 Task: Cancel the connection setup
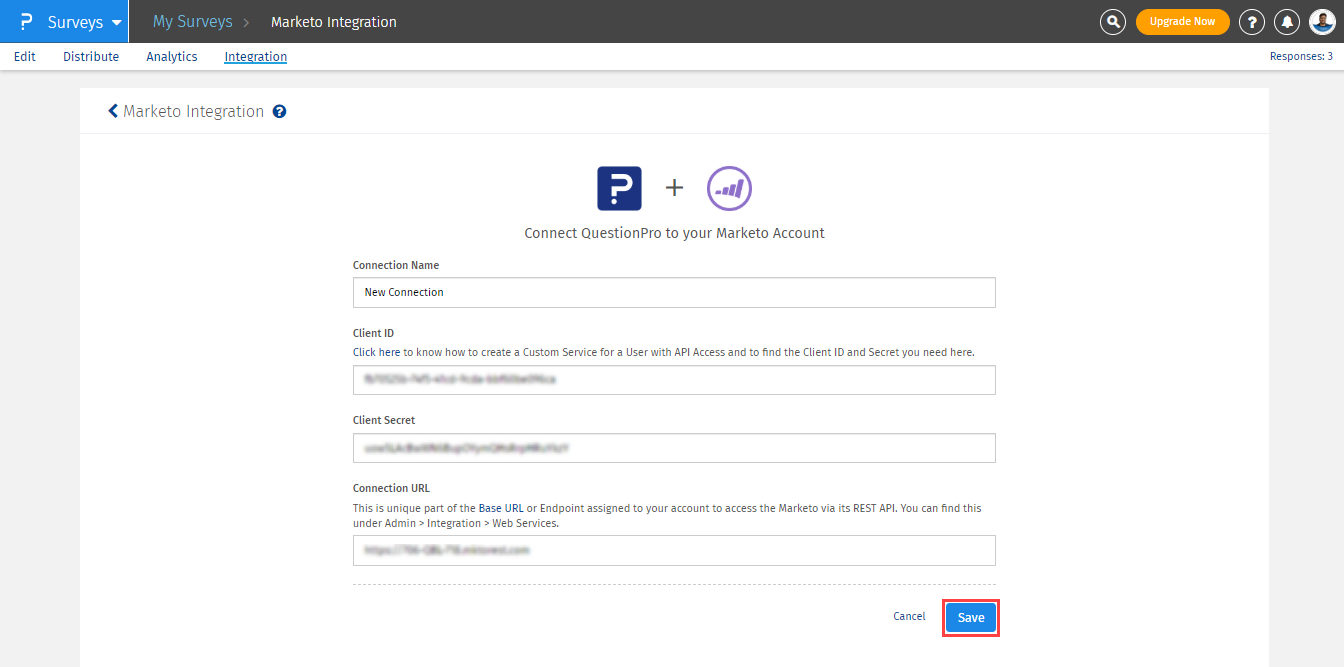point(908,616)
